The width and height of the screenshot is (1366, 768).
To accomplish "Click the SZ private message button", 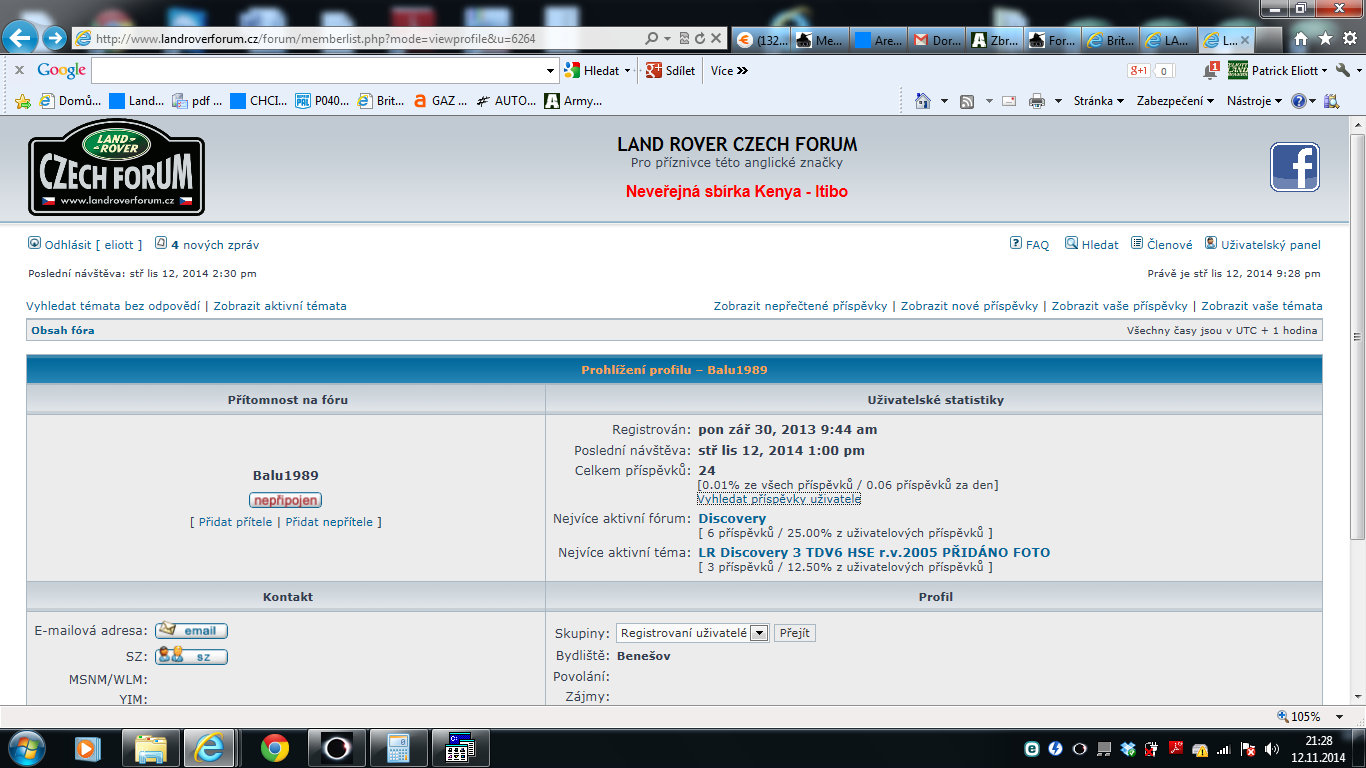I will click(191, 656).
